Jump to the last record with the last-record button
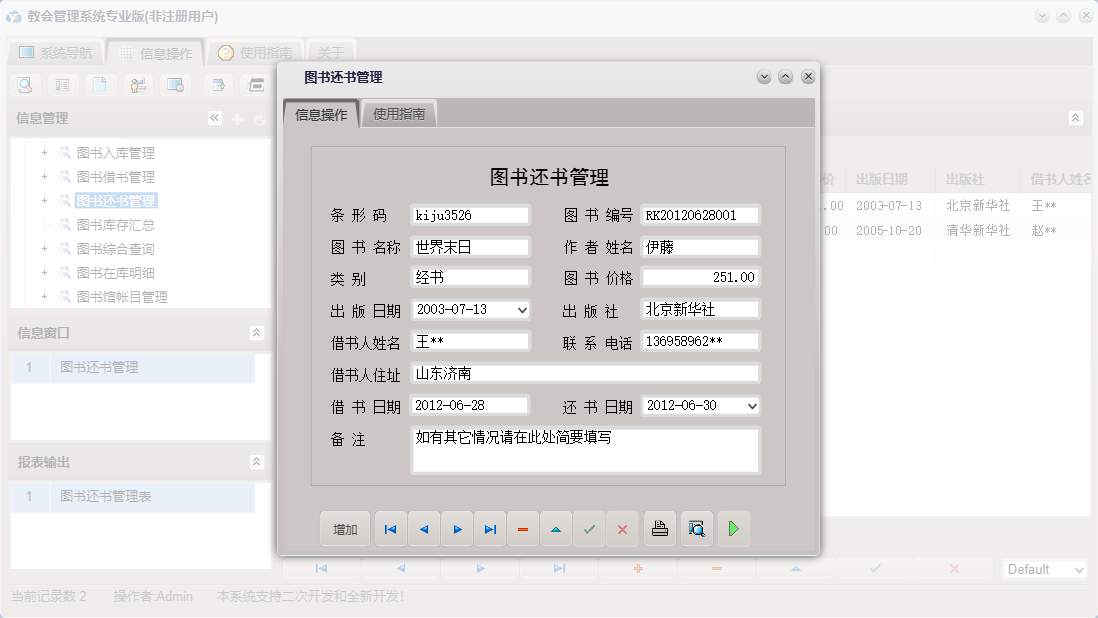 click(x=490, y=529)
